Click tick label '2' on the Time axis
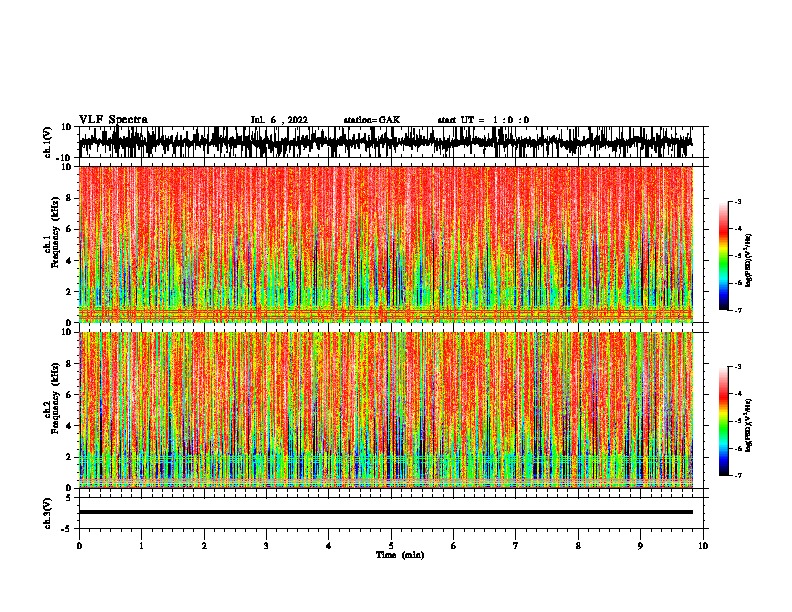Screen dimensions: 792x612 (204, 546)
